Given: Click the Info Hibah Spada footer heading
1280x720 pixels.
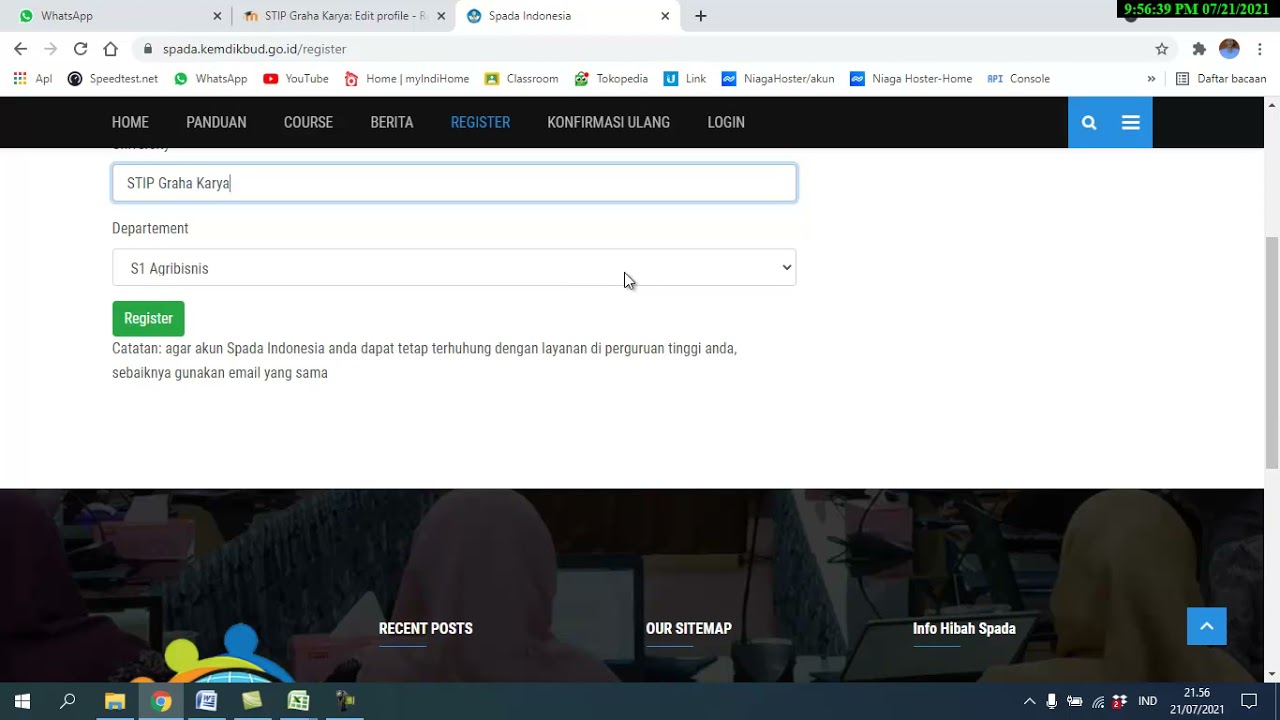Looking at the screenshot, I should pos(964,629).
